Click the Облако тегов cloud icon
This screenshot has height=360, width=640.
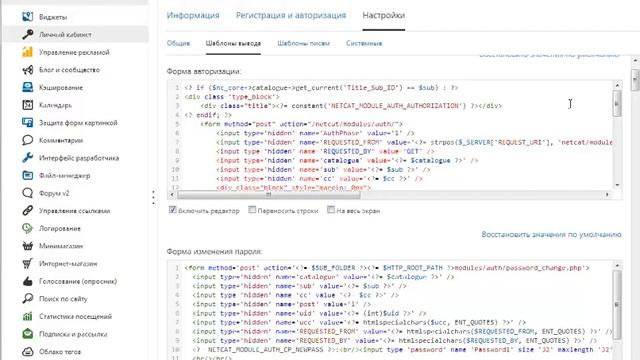tap(27, 351)
